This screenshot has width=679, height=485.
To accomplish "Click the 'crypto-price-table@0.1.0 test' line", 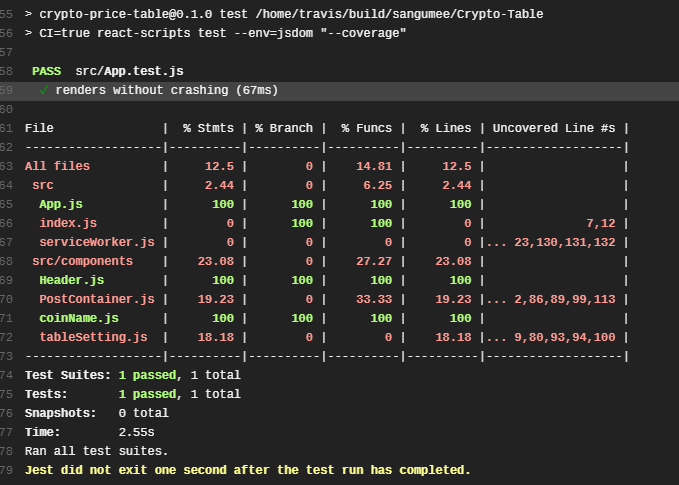I will coord(284,14).
